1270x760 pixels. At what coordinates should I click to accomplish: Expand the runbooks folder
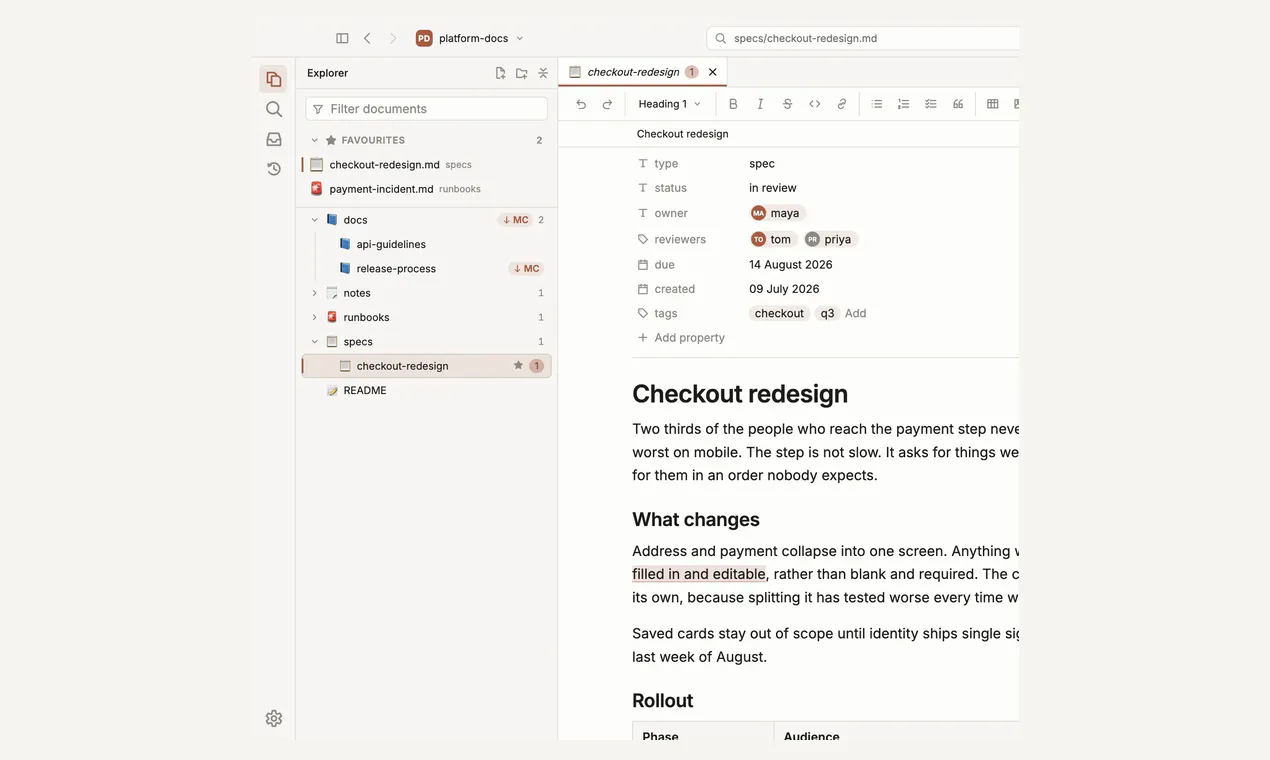click(314, 317)
